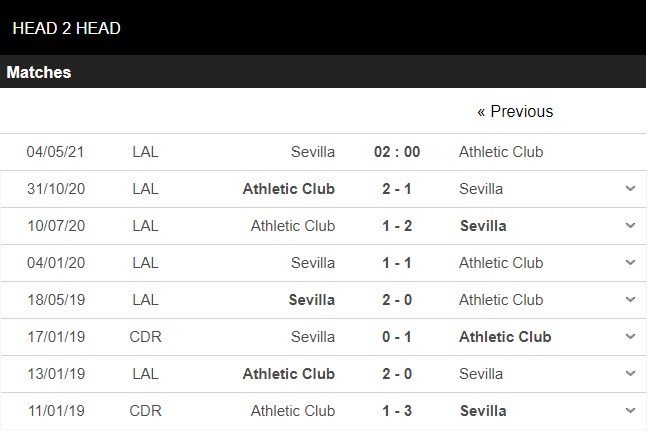Viewport: 650px width, 437px height.
Task: Open the 02 : 00 upcoming match time
Action: 397,152
